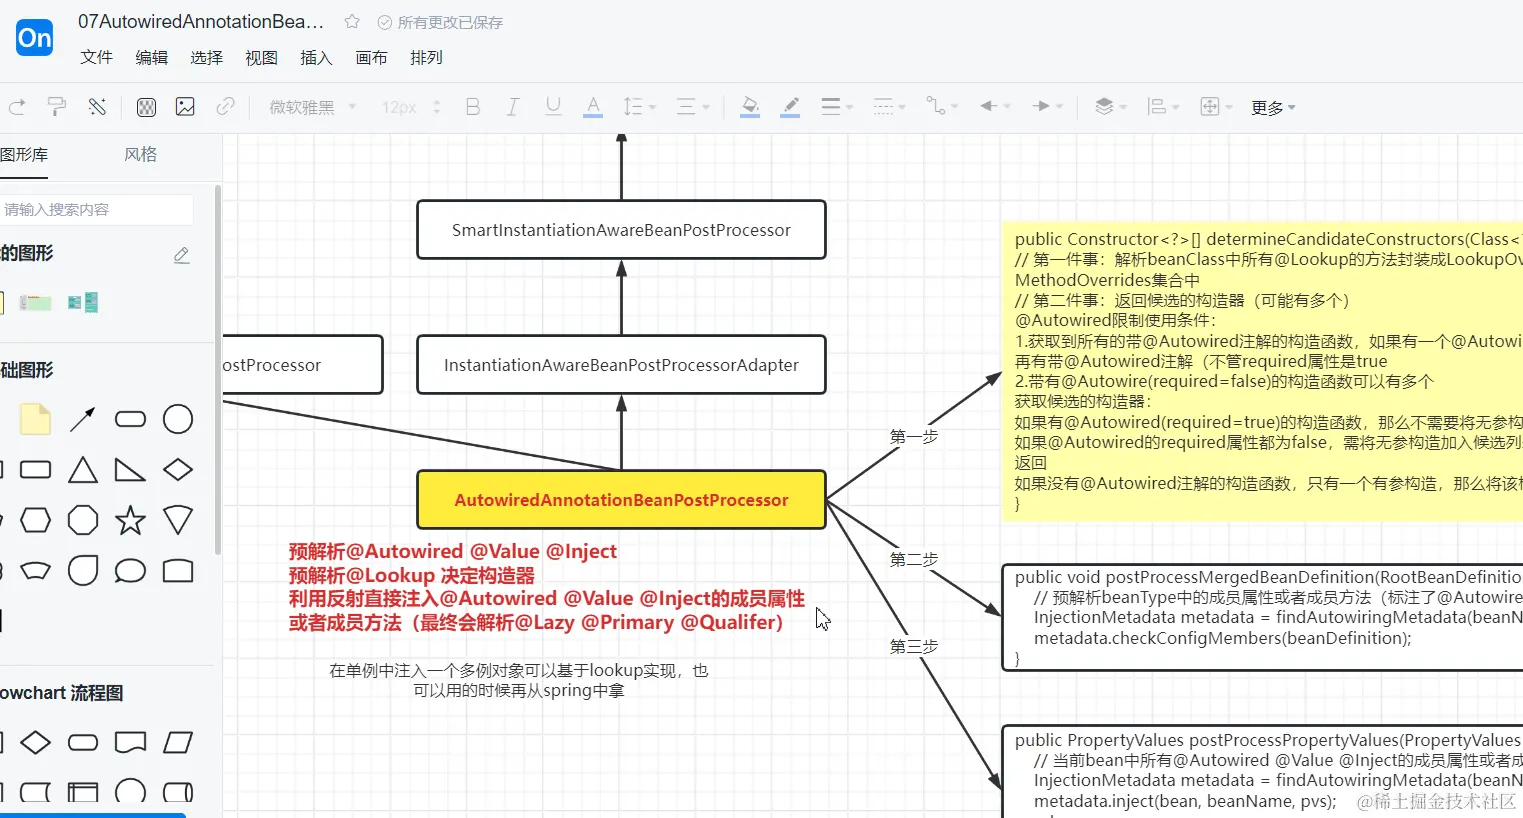Select the teal custom shape thumbnail
This screenshot has width=1523, height=818.
click(83, 302)
